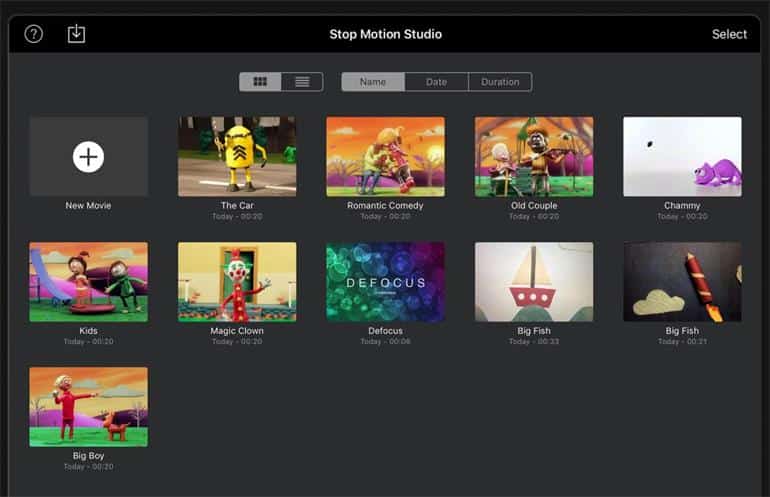Open the Big Fish crayon thumbnail

tap(682, 282)
